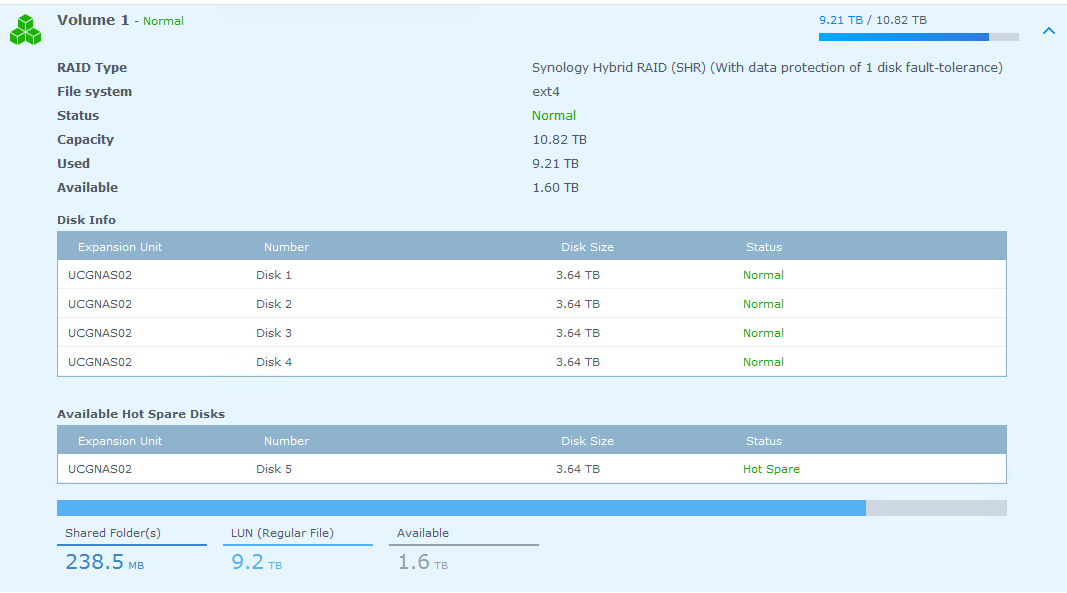
Task: Click the large storage allocation bar
Action: pyautogui.click(x=531, y=508)
